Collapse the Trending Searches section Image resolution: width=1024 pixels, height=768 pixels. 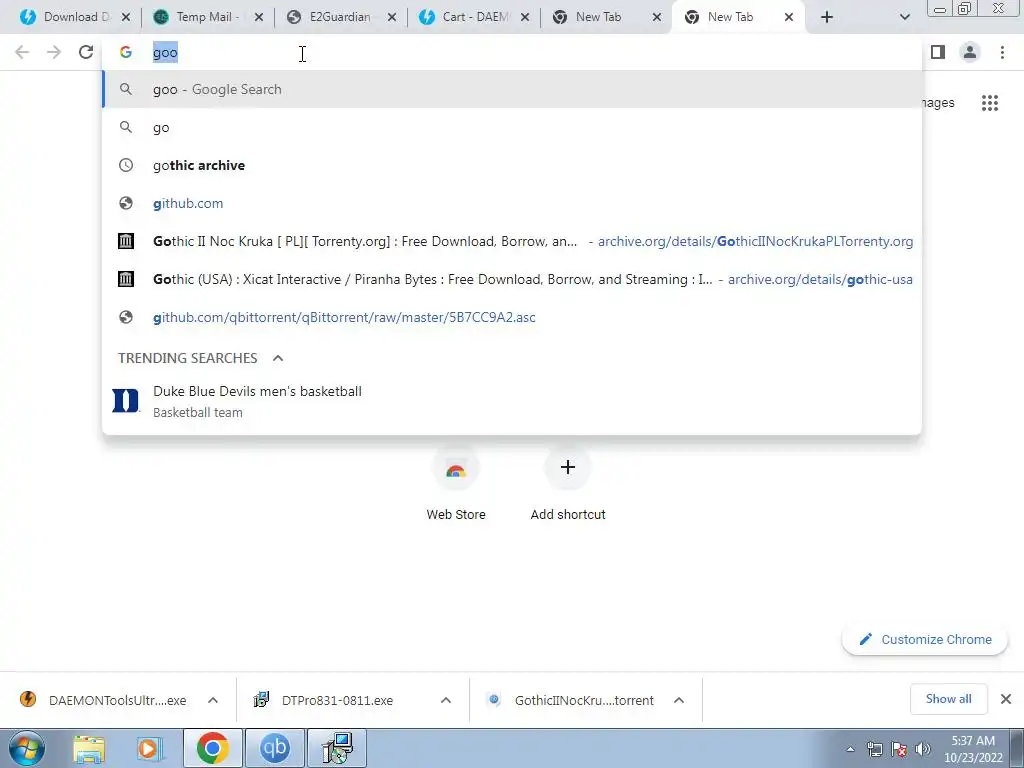pos(278,358)
